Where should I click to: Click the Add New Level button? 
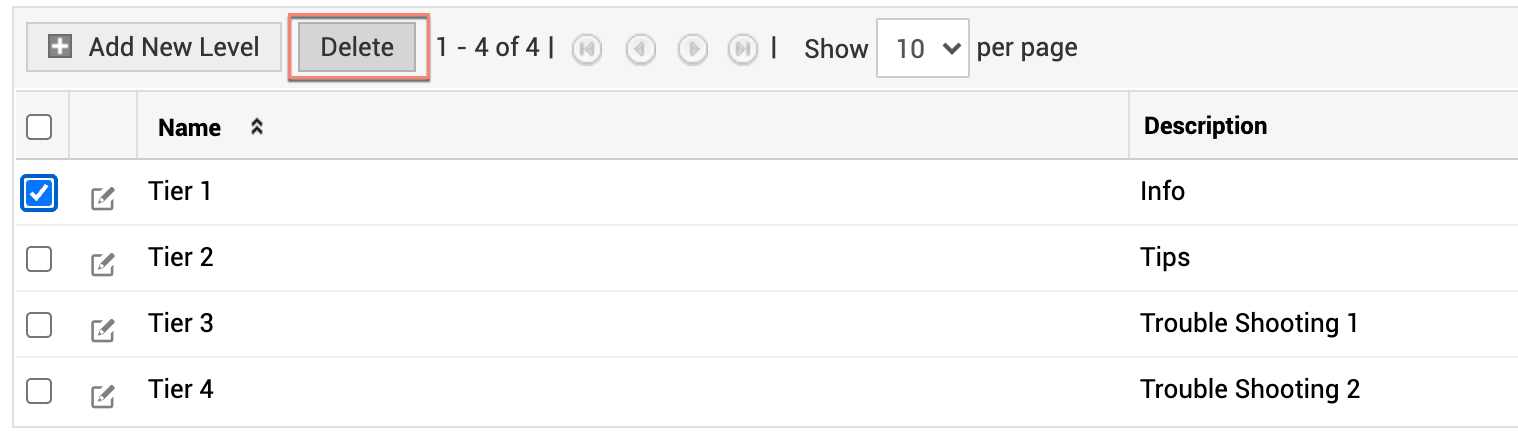[x=154, y=47]
